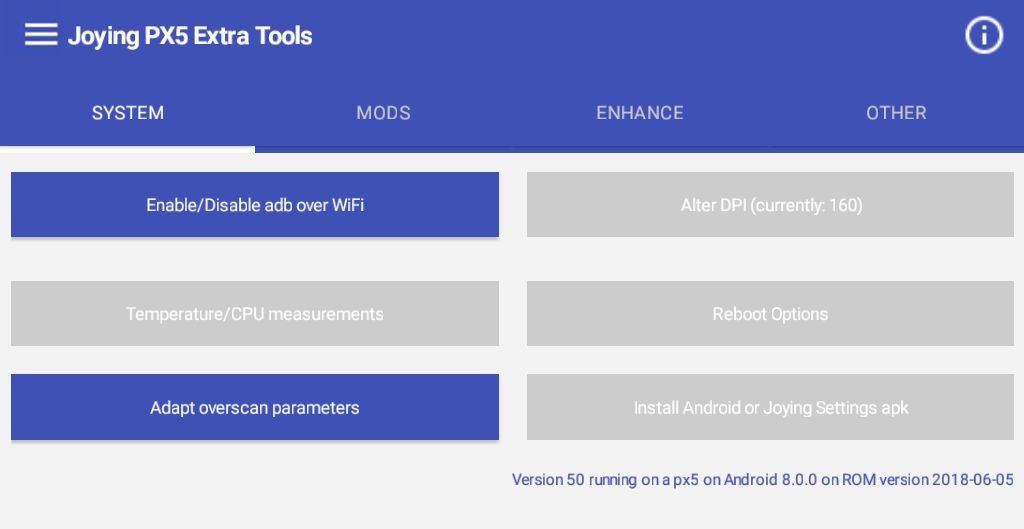
Task: Click Enable/Disable adb over WiFi
Action: coord(255,204)
